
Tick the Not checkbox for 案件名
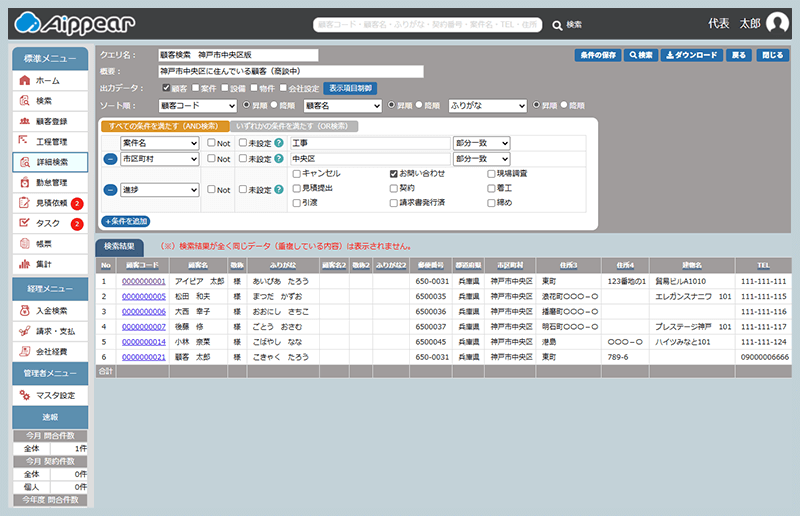click(210, 144)
